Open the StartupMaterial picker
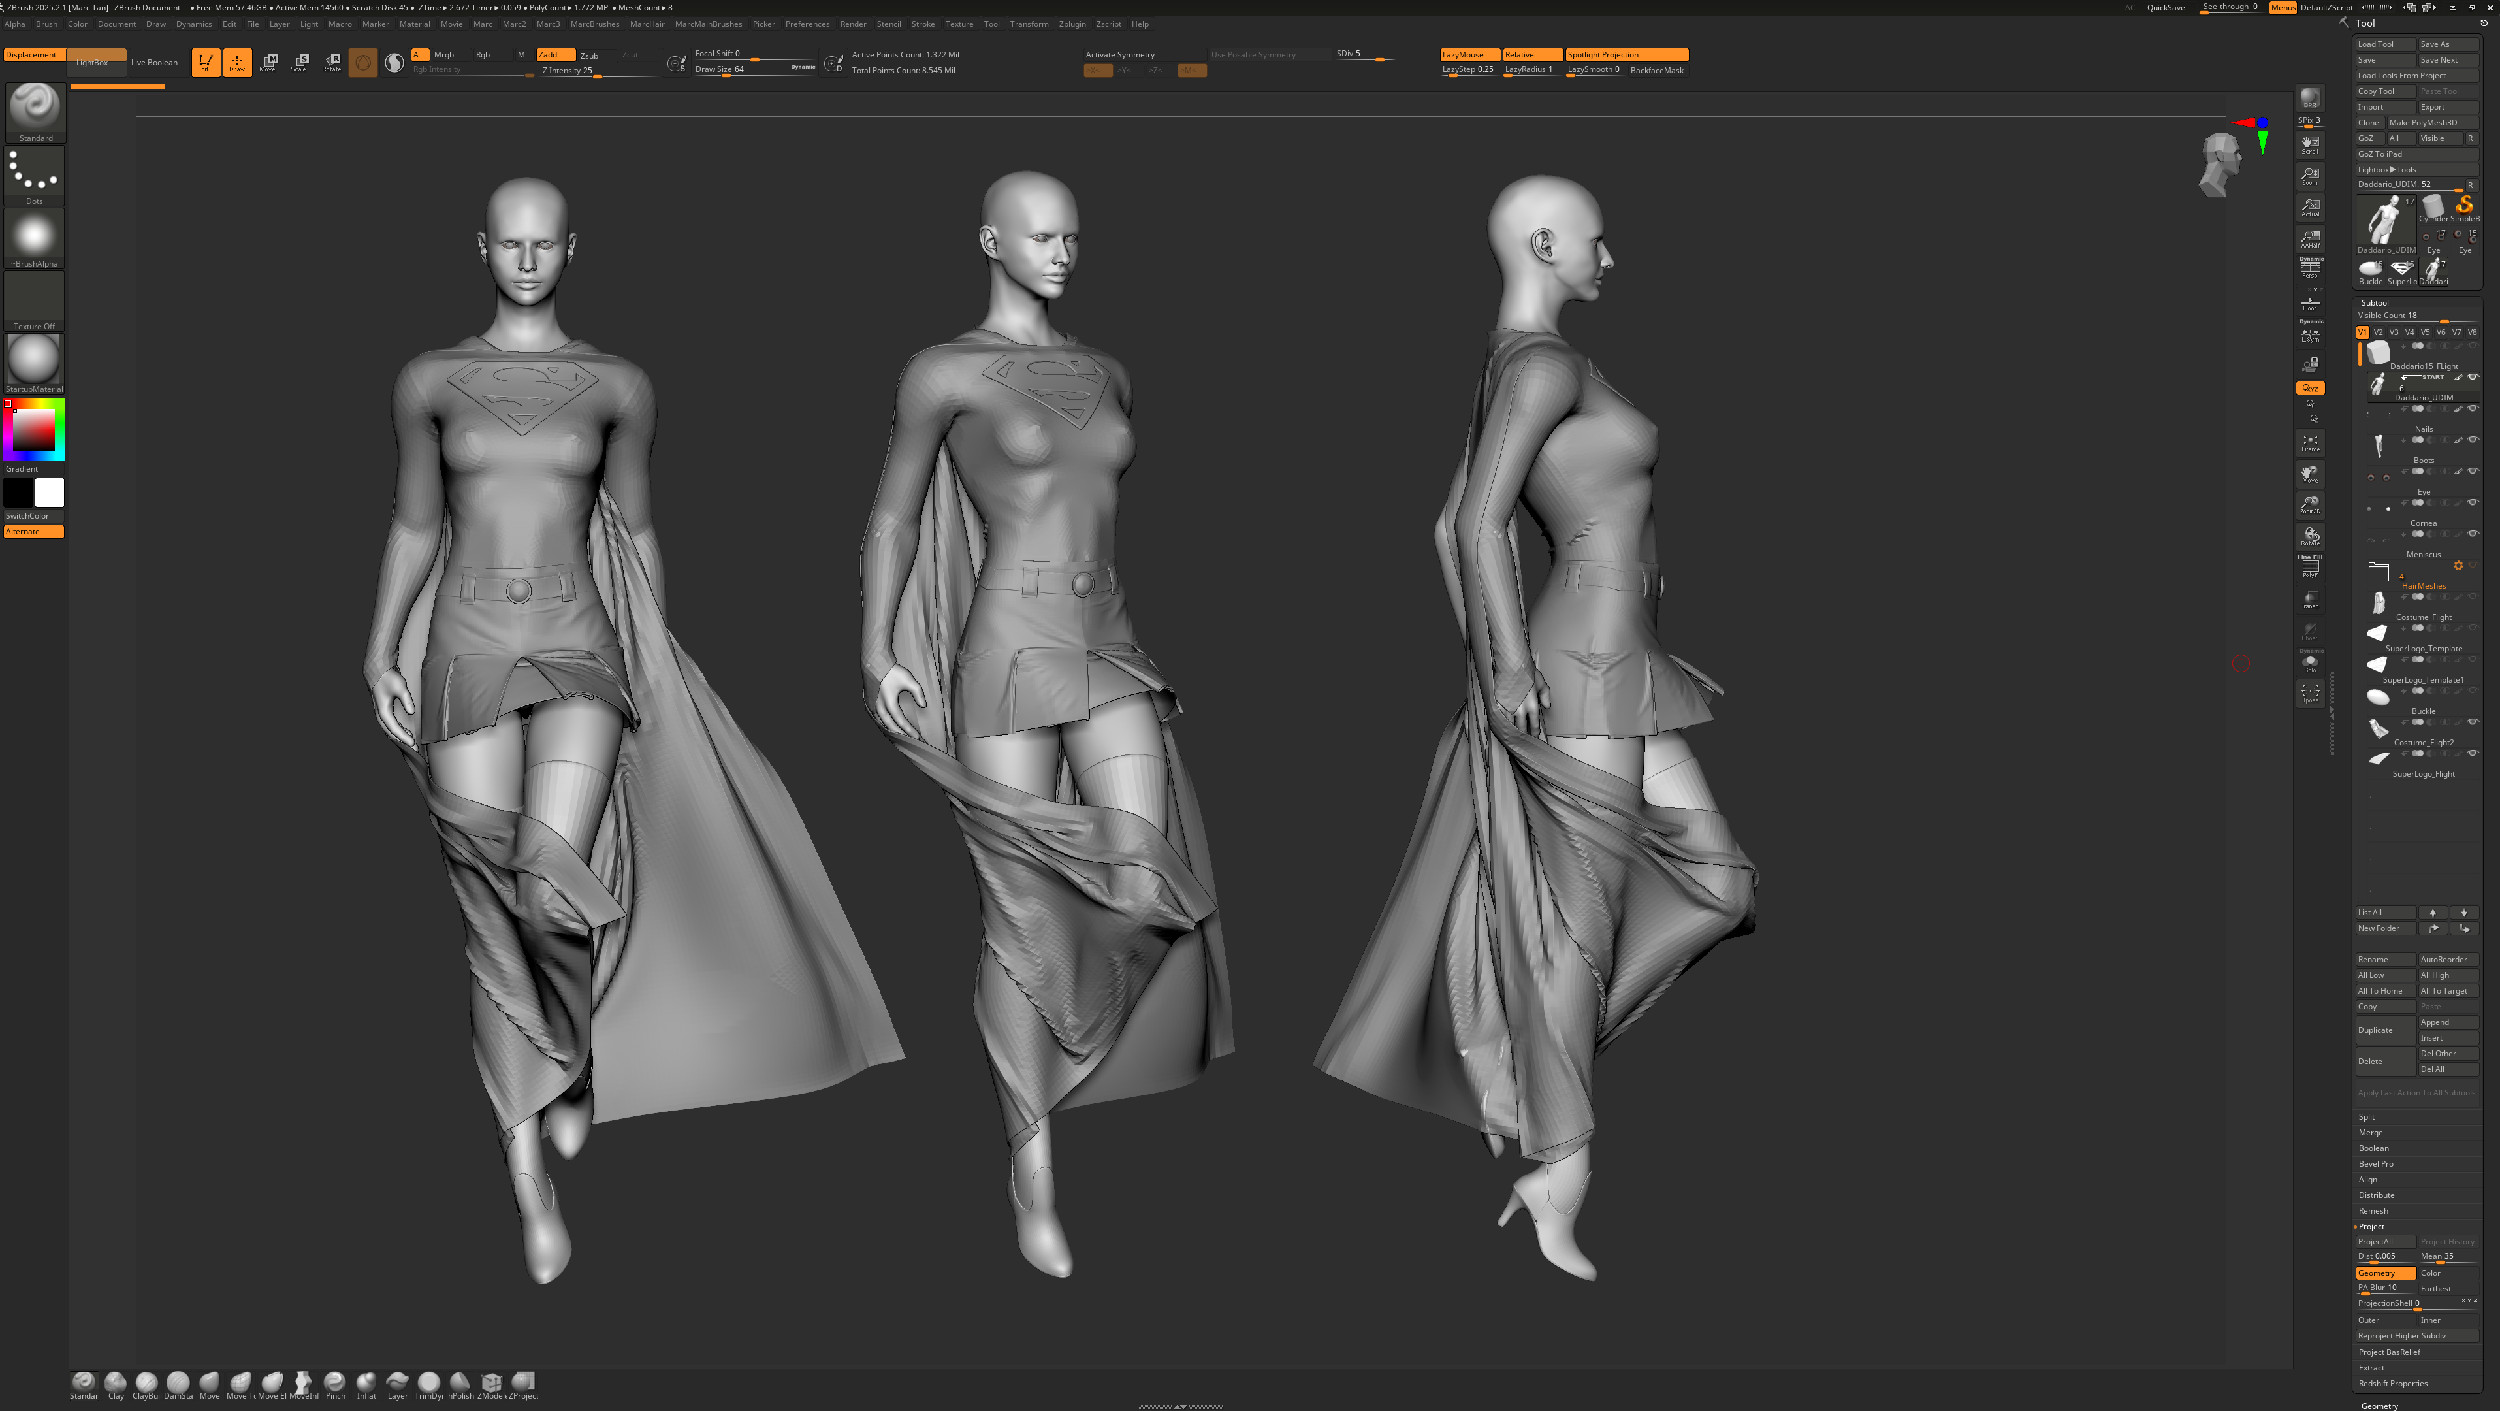2500x1411 pixels. click(x=35, y=363)
